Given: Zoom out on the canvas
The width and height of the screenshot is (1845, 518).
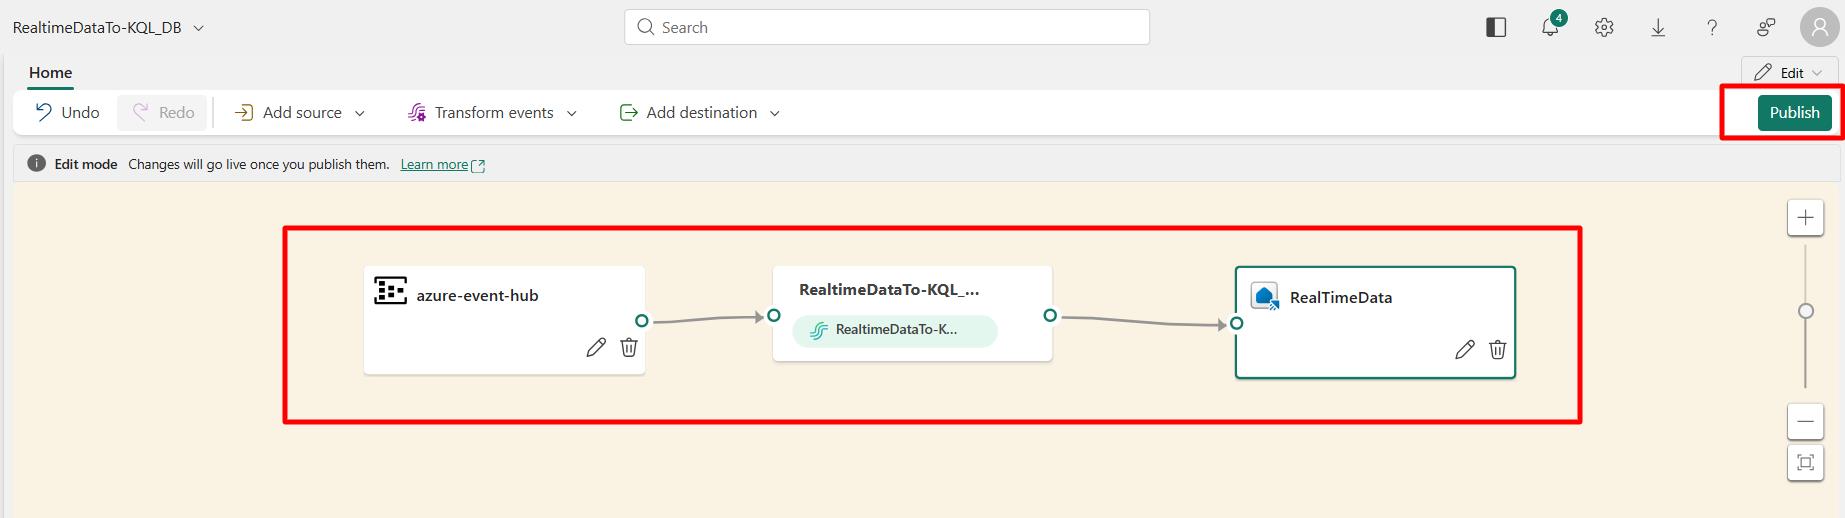Looking at the screenshot, I should [1805, 421].
